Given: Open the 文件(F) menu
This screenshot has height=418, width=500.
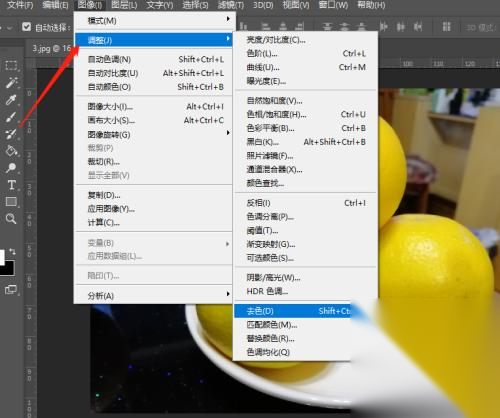Looking at the screenshot, I should [20, 5].
